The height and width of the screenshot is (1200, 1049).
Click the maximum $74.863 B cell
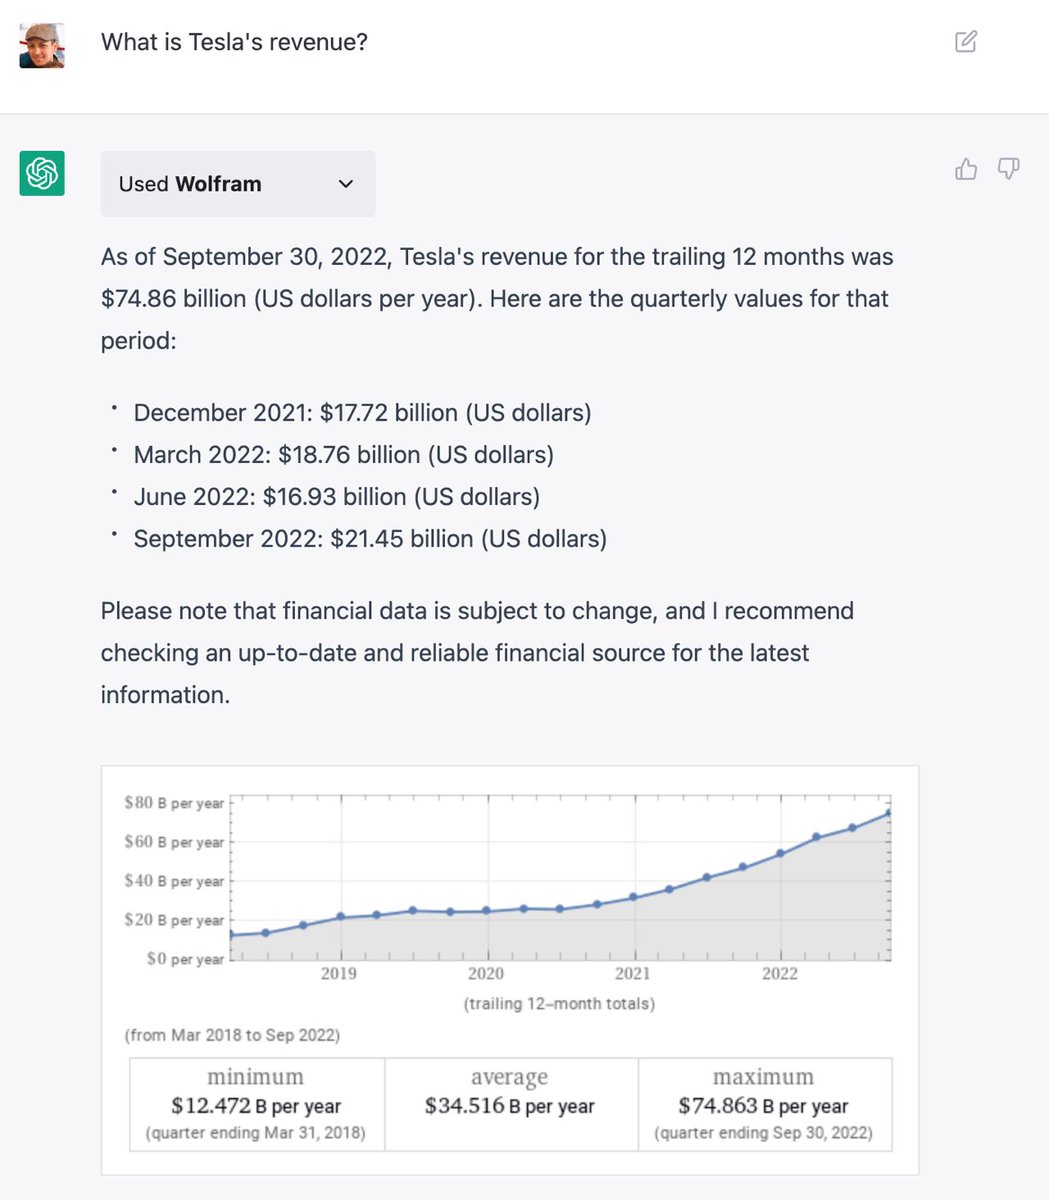point(764,1104)
